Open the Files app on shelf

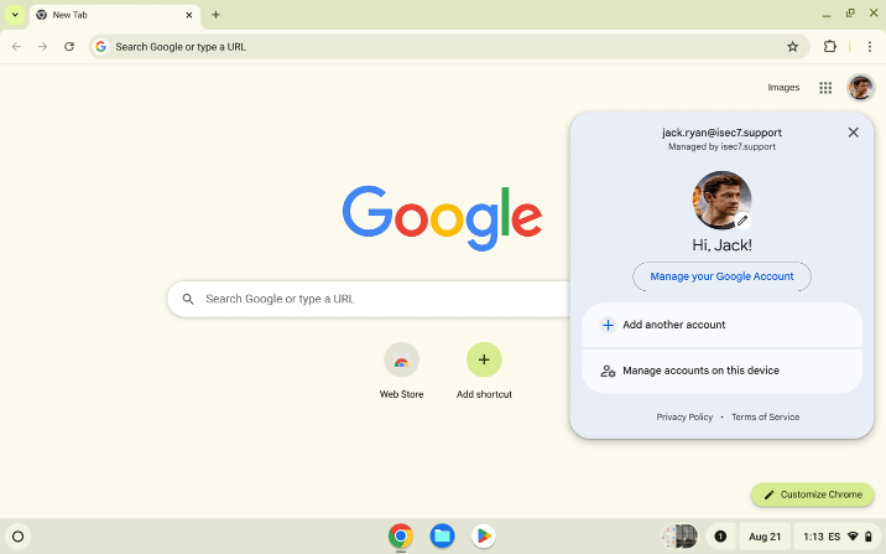(442, 536)
